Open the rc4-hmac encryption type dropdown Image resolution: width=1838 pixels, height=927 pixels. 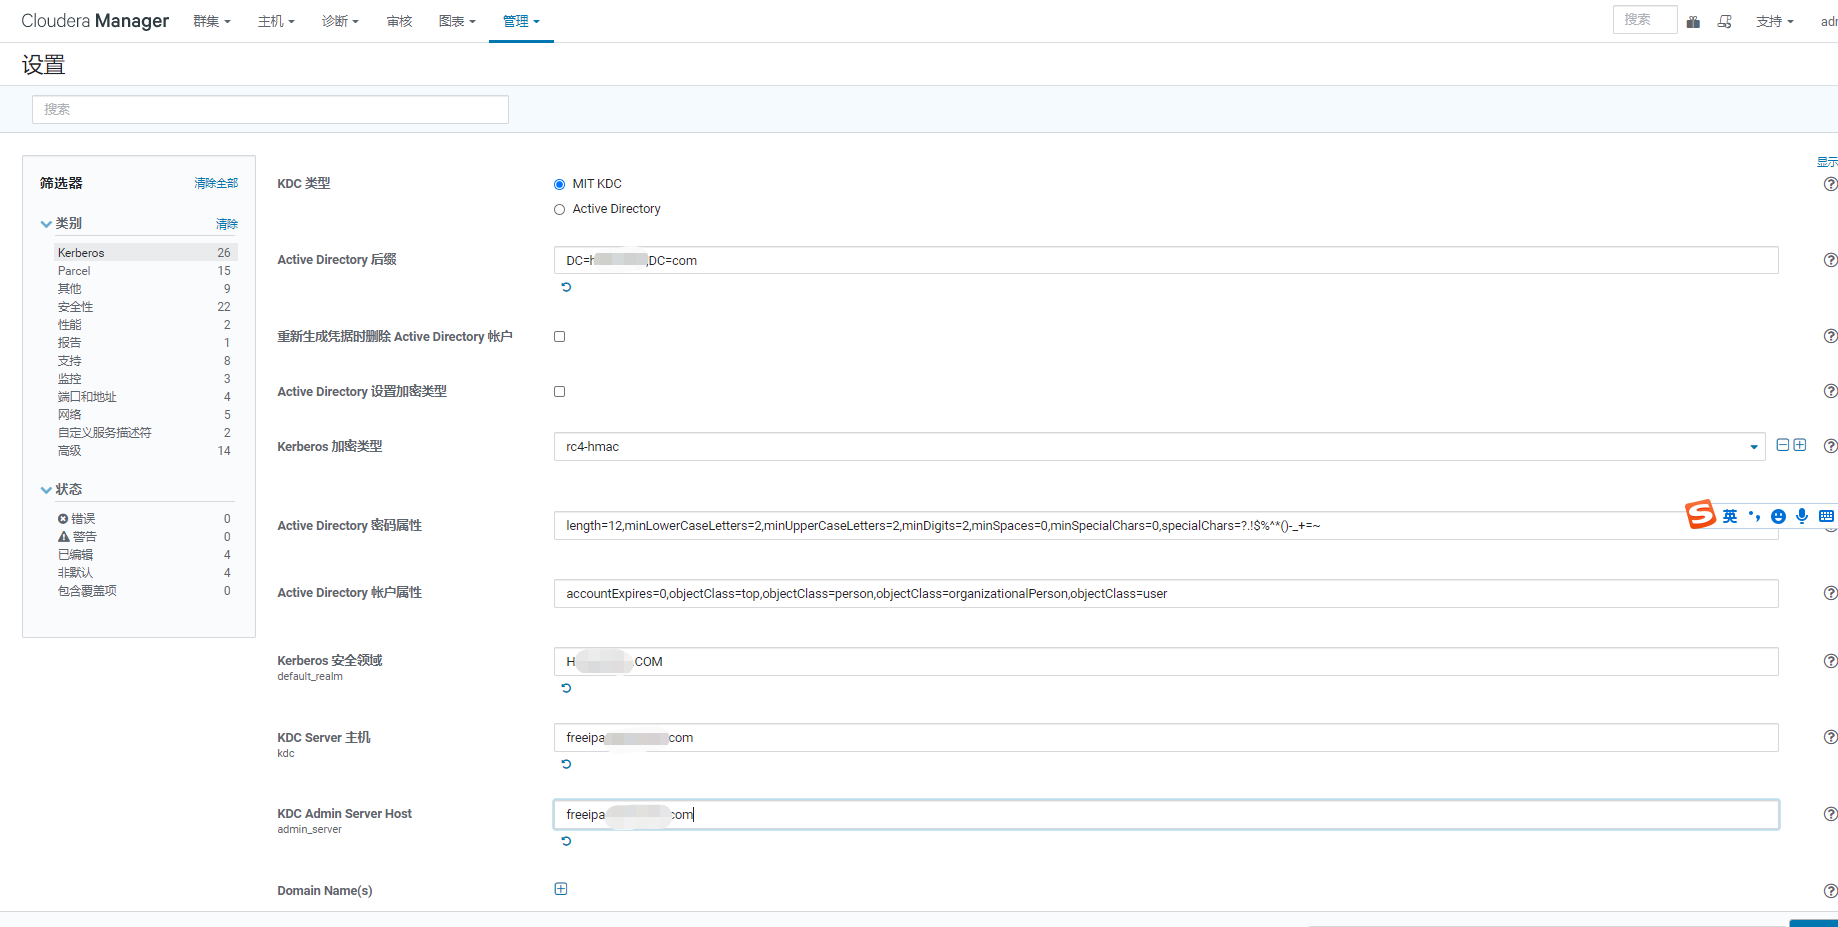point(1159,446)
